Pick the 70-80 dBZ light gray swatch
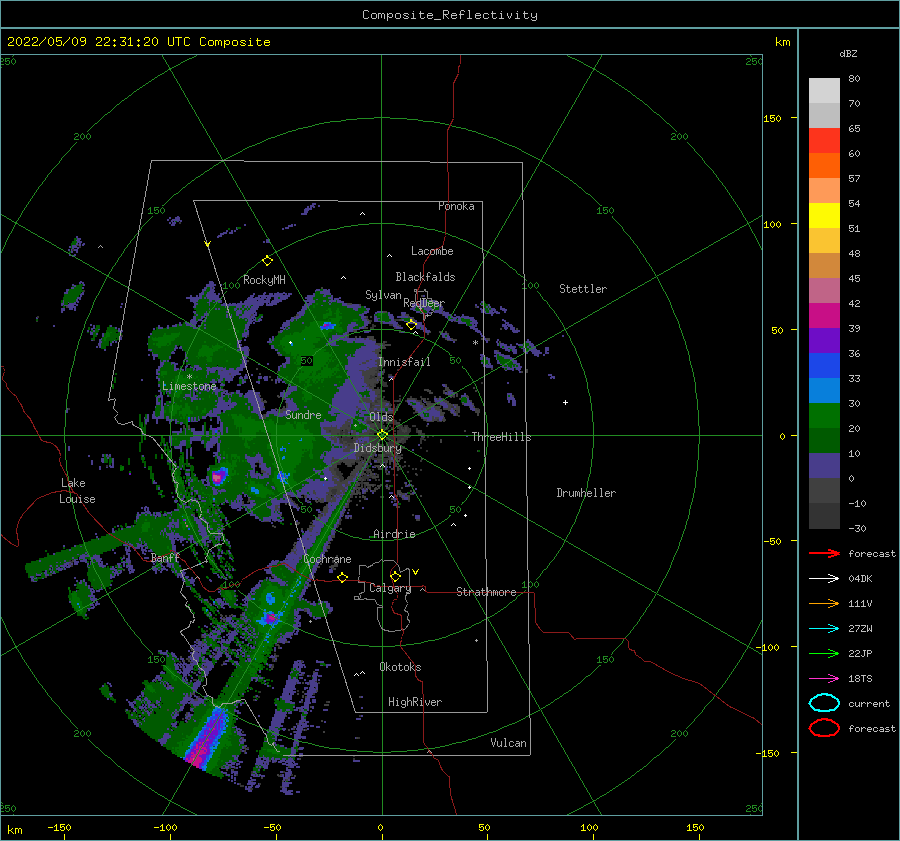 tap(824, 91)
